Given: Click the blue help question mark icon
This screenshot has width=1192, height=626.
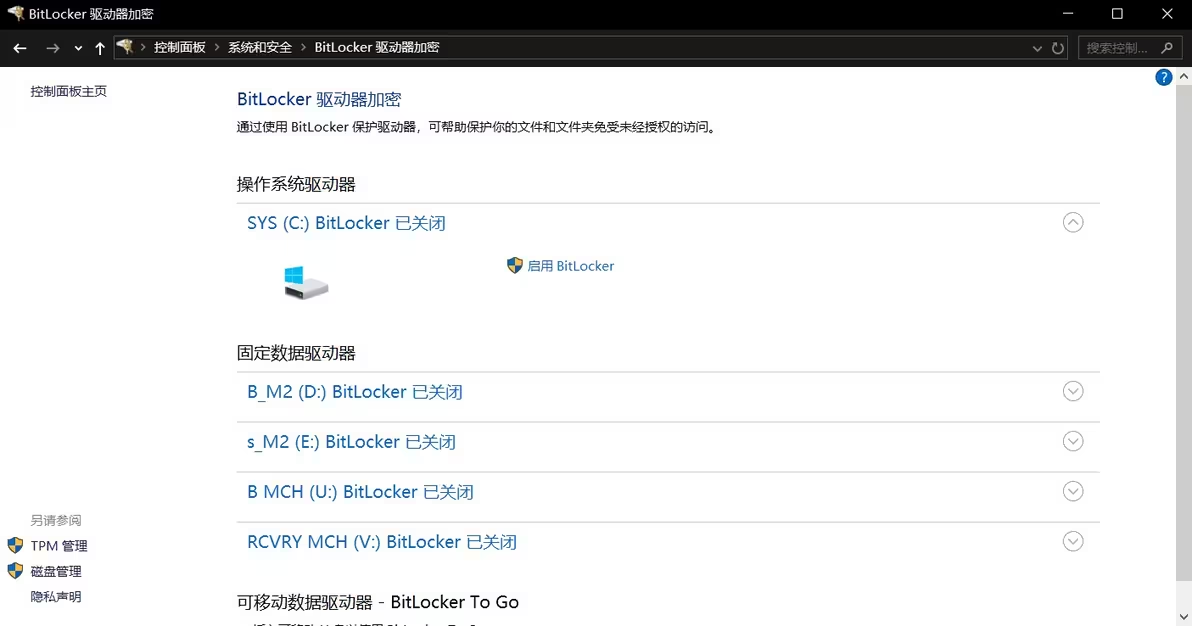Looking at the screenshot, I should (x=1163, y=77).
